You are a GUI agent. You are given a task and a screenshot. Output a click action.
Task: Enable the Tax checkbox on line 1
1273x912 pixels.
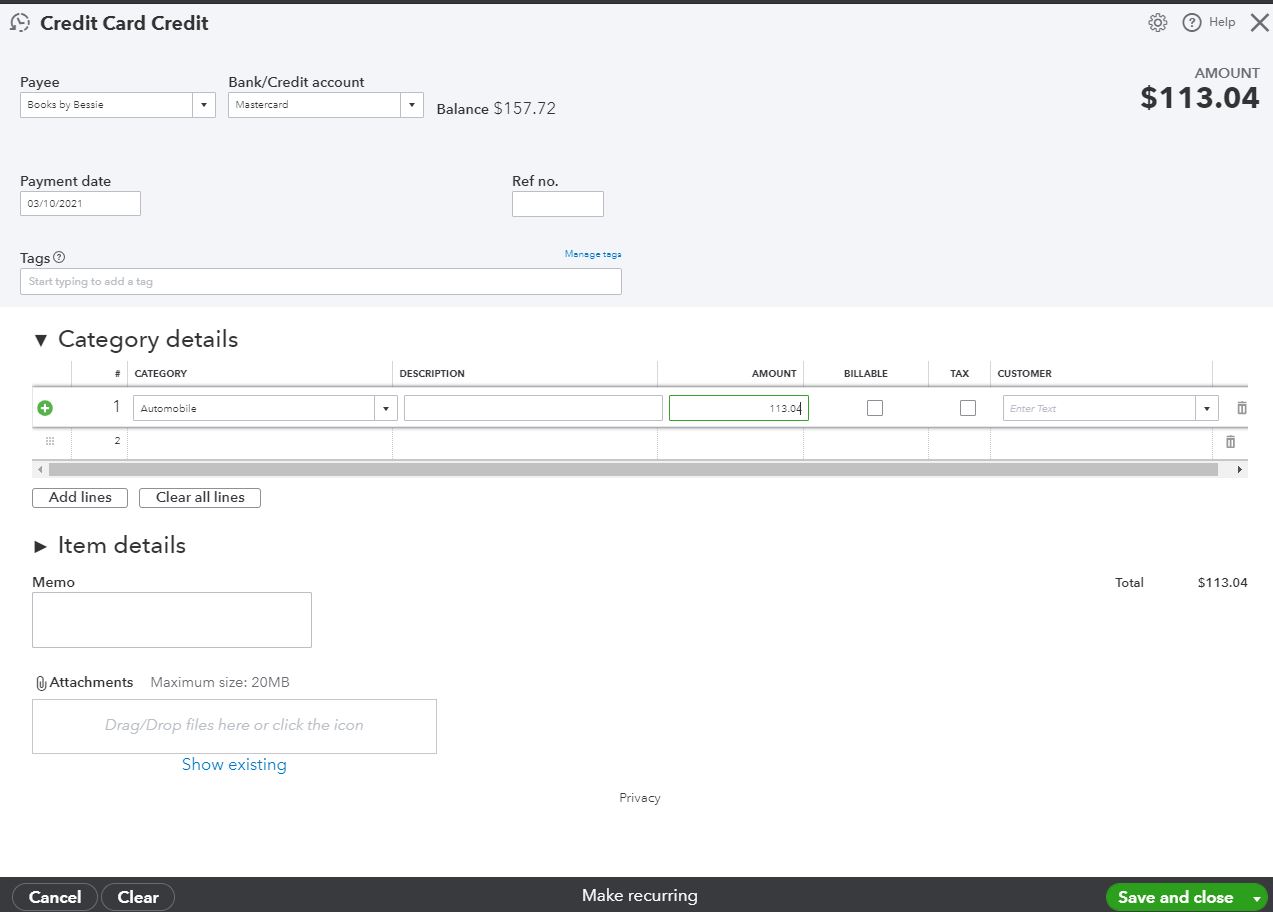click(967, 407)
